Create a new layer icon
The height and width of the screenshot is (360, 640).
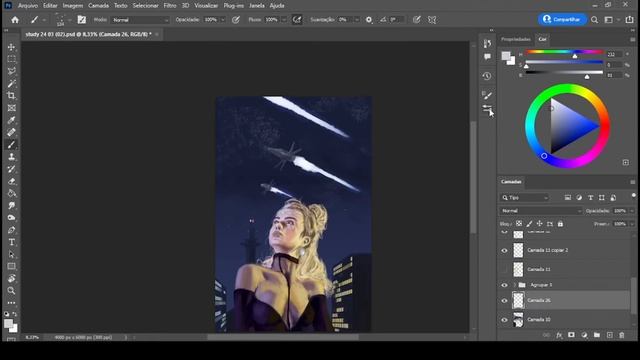[609, 335]
